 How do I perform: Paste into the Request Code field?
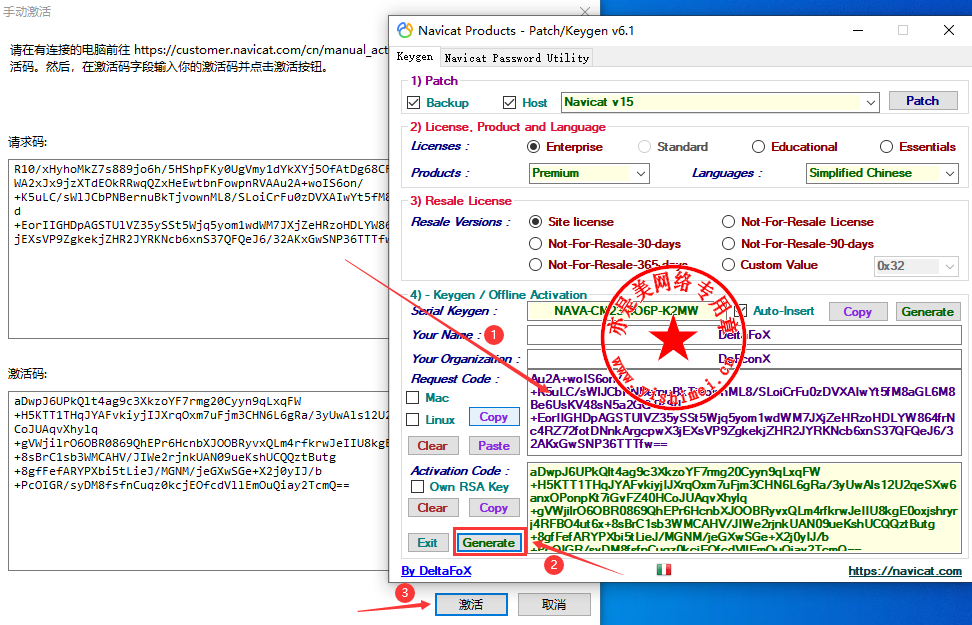click(494, 446)
